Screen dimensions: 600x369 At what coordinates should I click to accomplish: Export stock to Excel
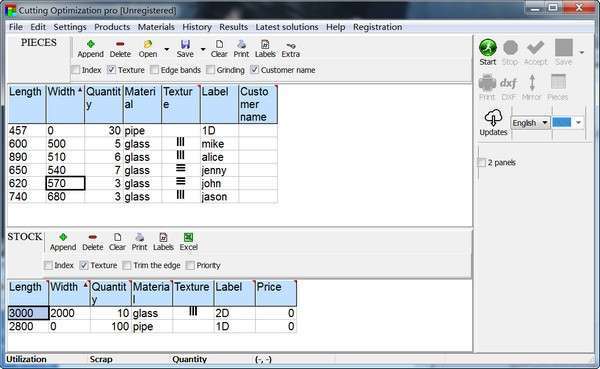189,242
